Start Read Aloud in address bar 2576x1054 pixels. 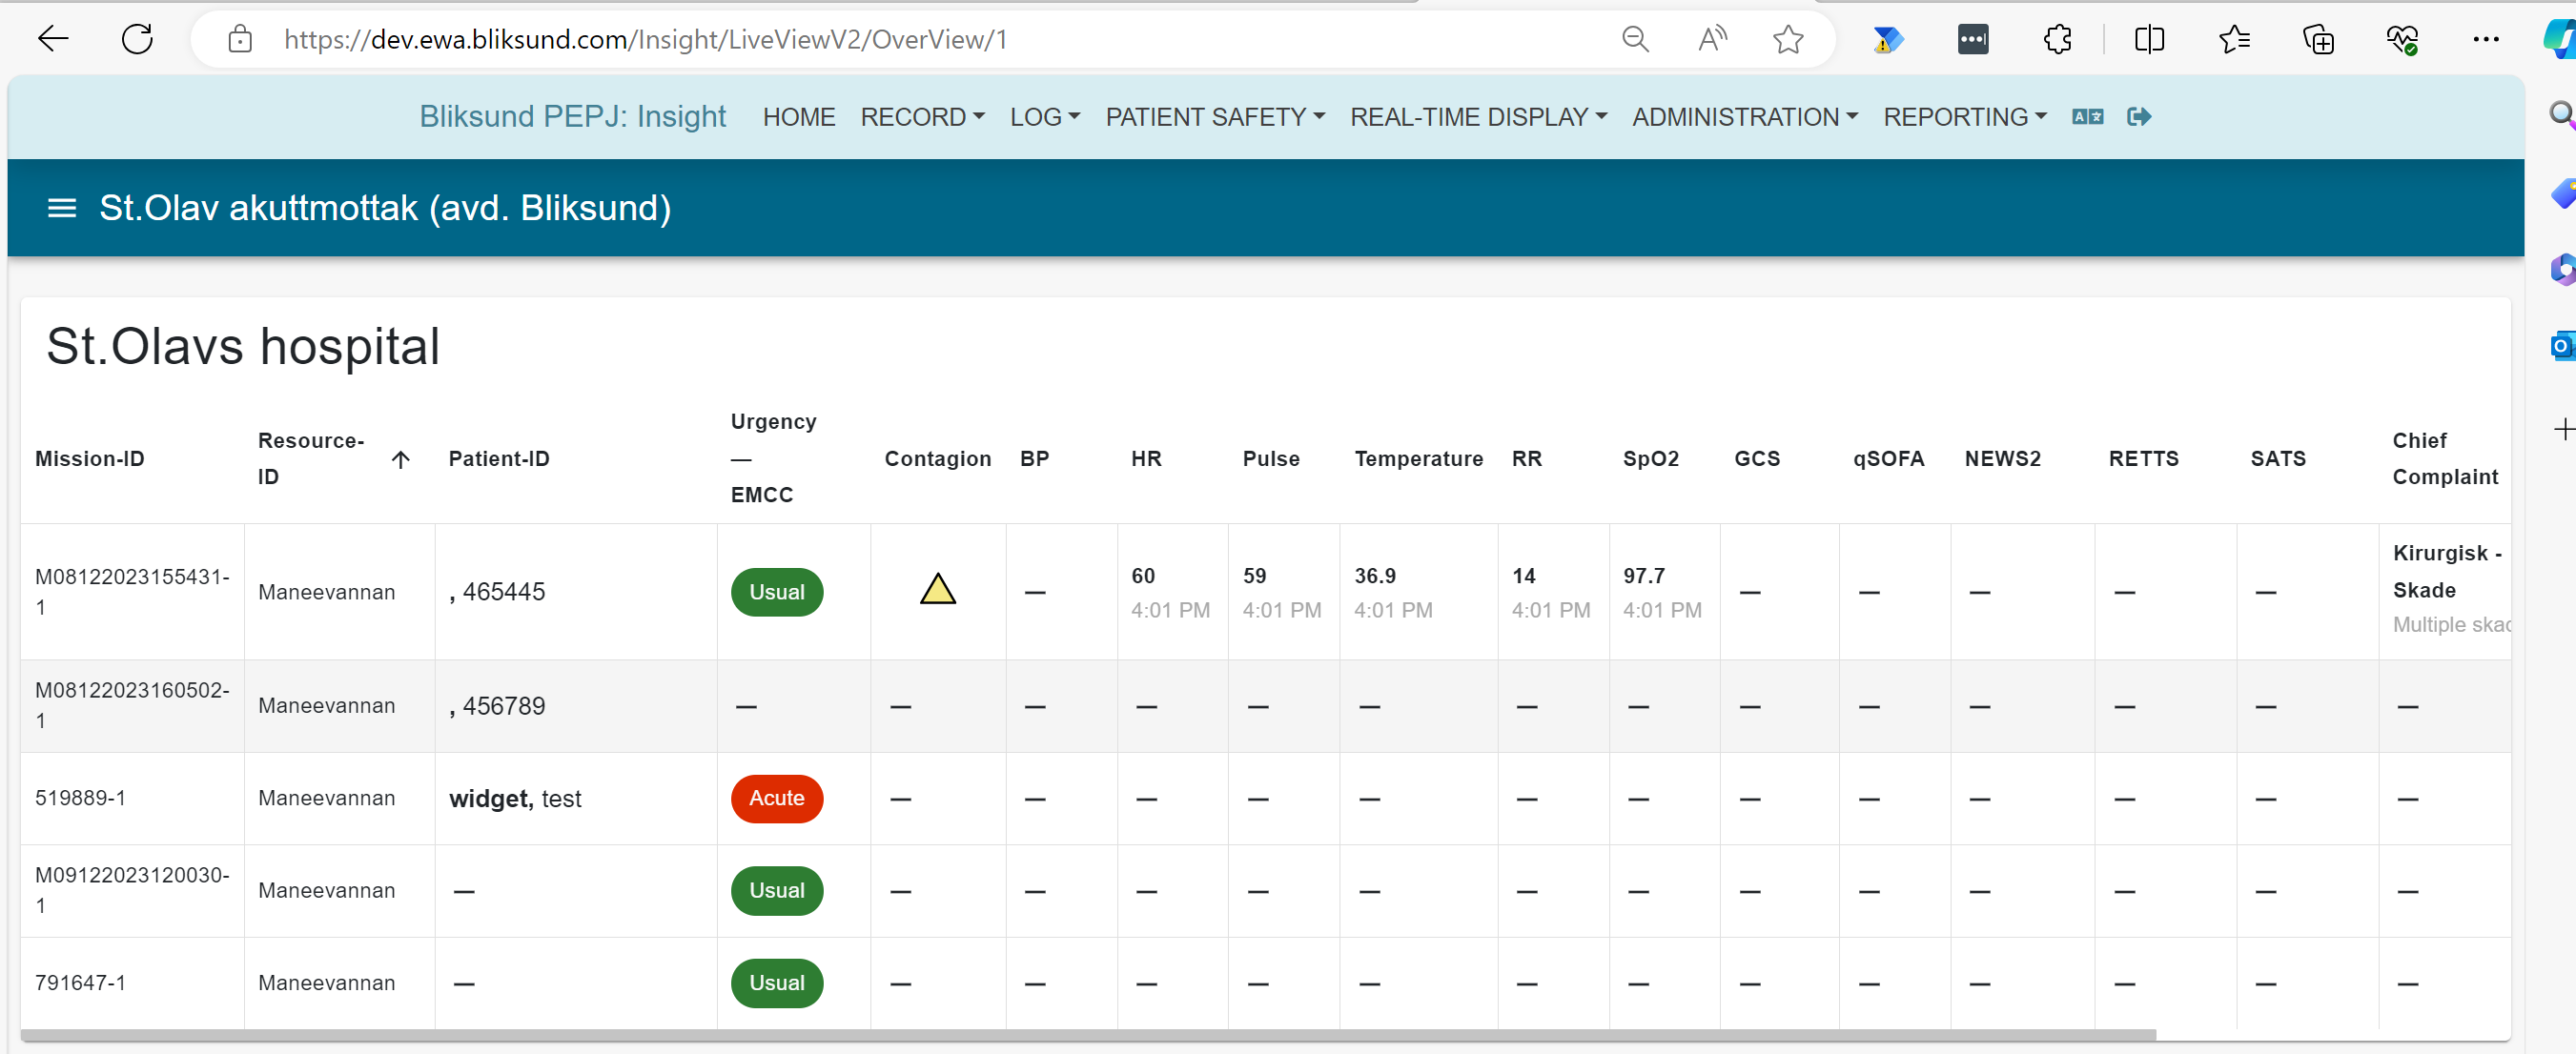pos(1712,39)
